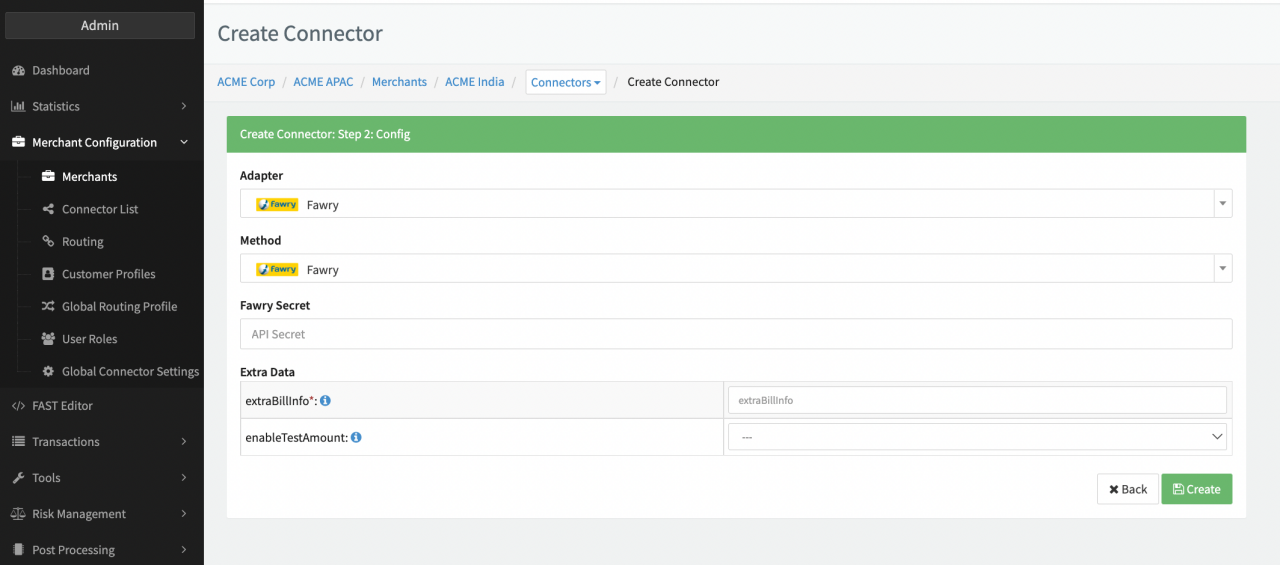Screen dimensions: 1280x565
Task: Click the Connector List share icon
Action: pyautogui.click(x=48, y=210)
